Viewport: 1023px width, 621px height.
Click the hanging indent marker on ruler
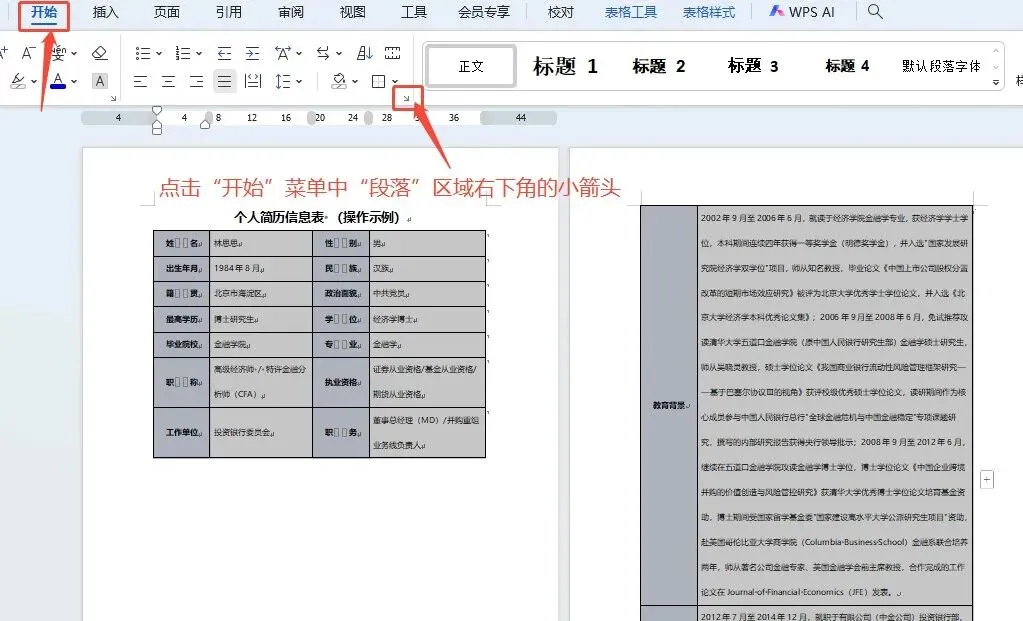157,124
